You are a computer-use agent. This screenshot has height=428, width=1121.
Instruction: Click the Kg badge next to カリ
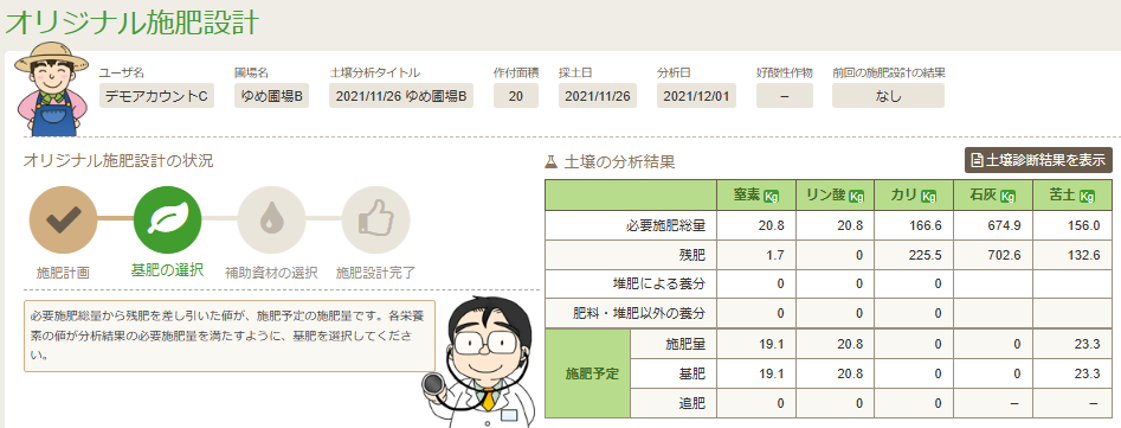click(x=929, y=196)
